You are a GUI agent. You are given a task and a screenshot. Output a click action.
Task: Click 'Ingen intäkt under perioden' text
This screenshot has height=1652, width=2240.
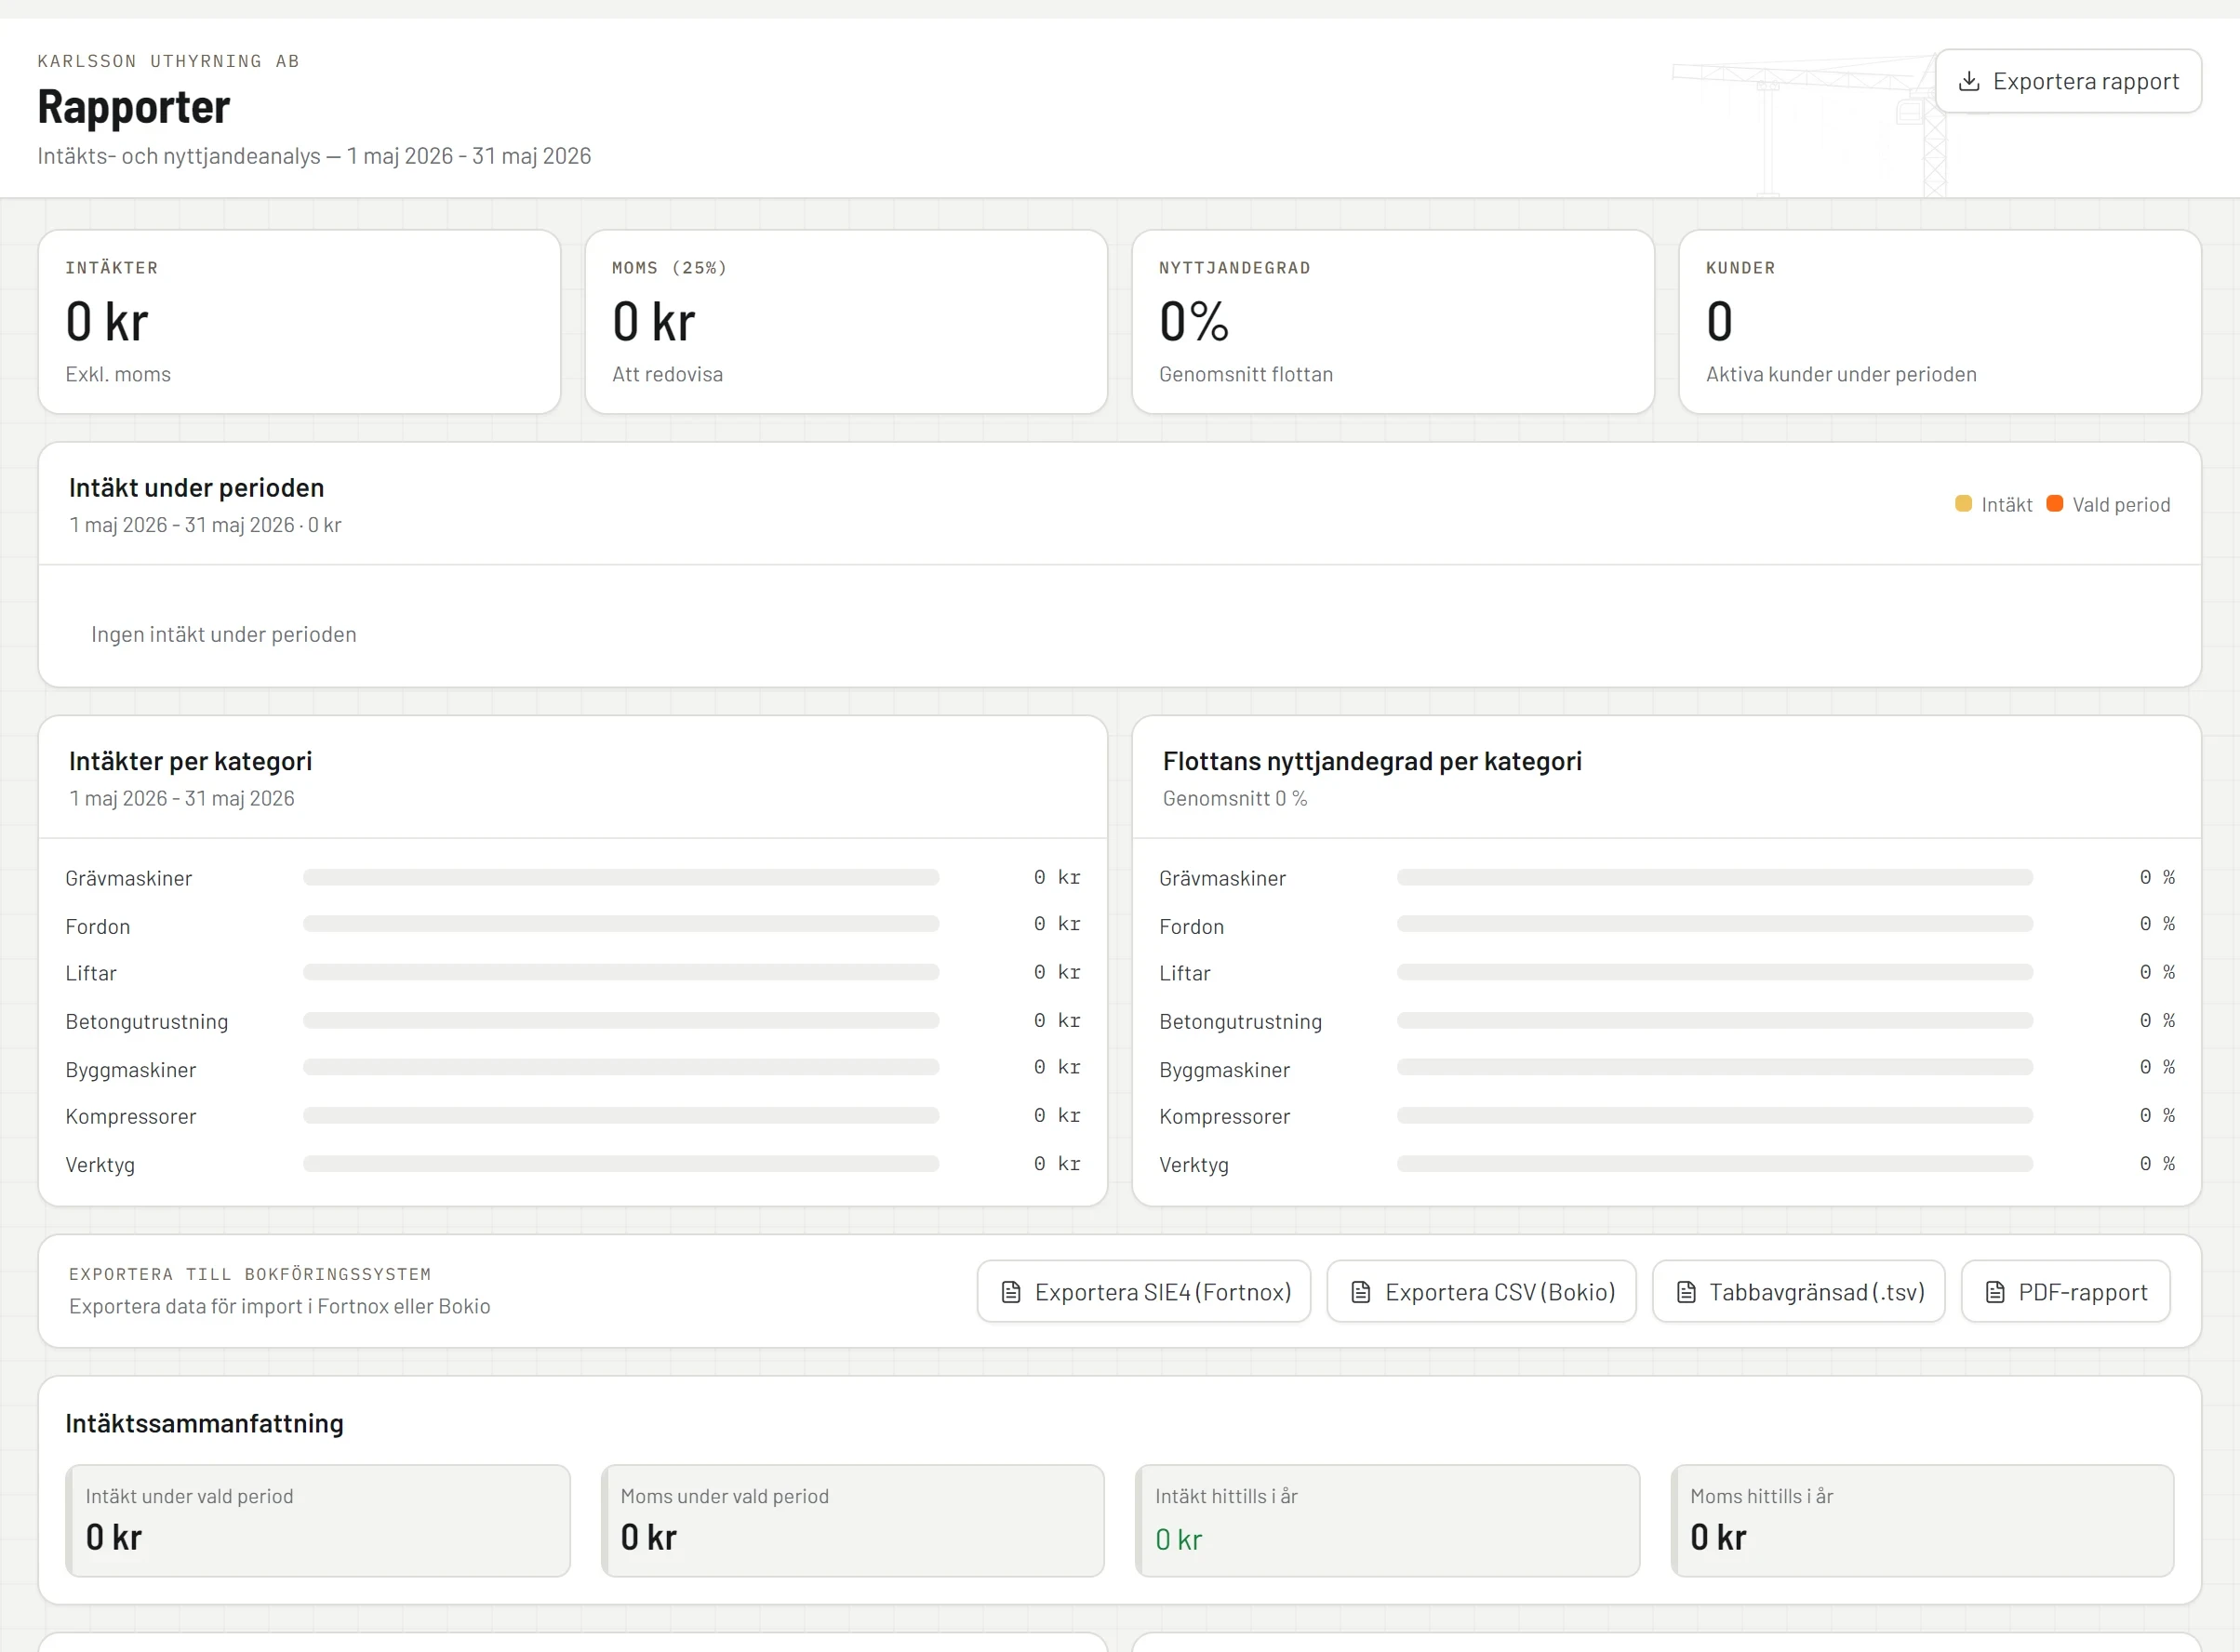point(224,635)
